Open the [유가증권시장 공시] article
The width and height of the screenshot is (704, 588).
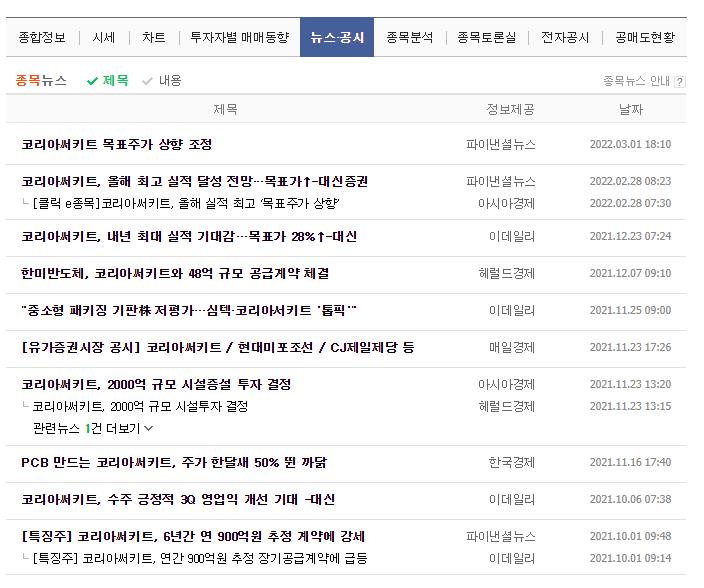[x=218, y=347]
